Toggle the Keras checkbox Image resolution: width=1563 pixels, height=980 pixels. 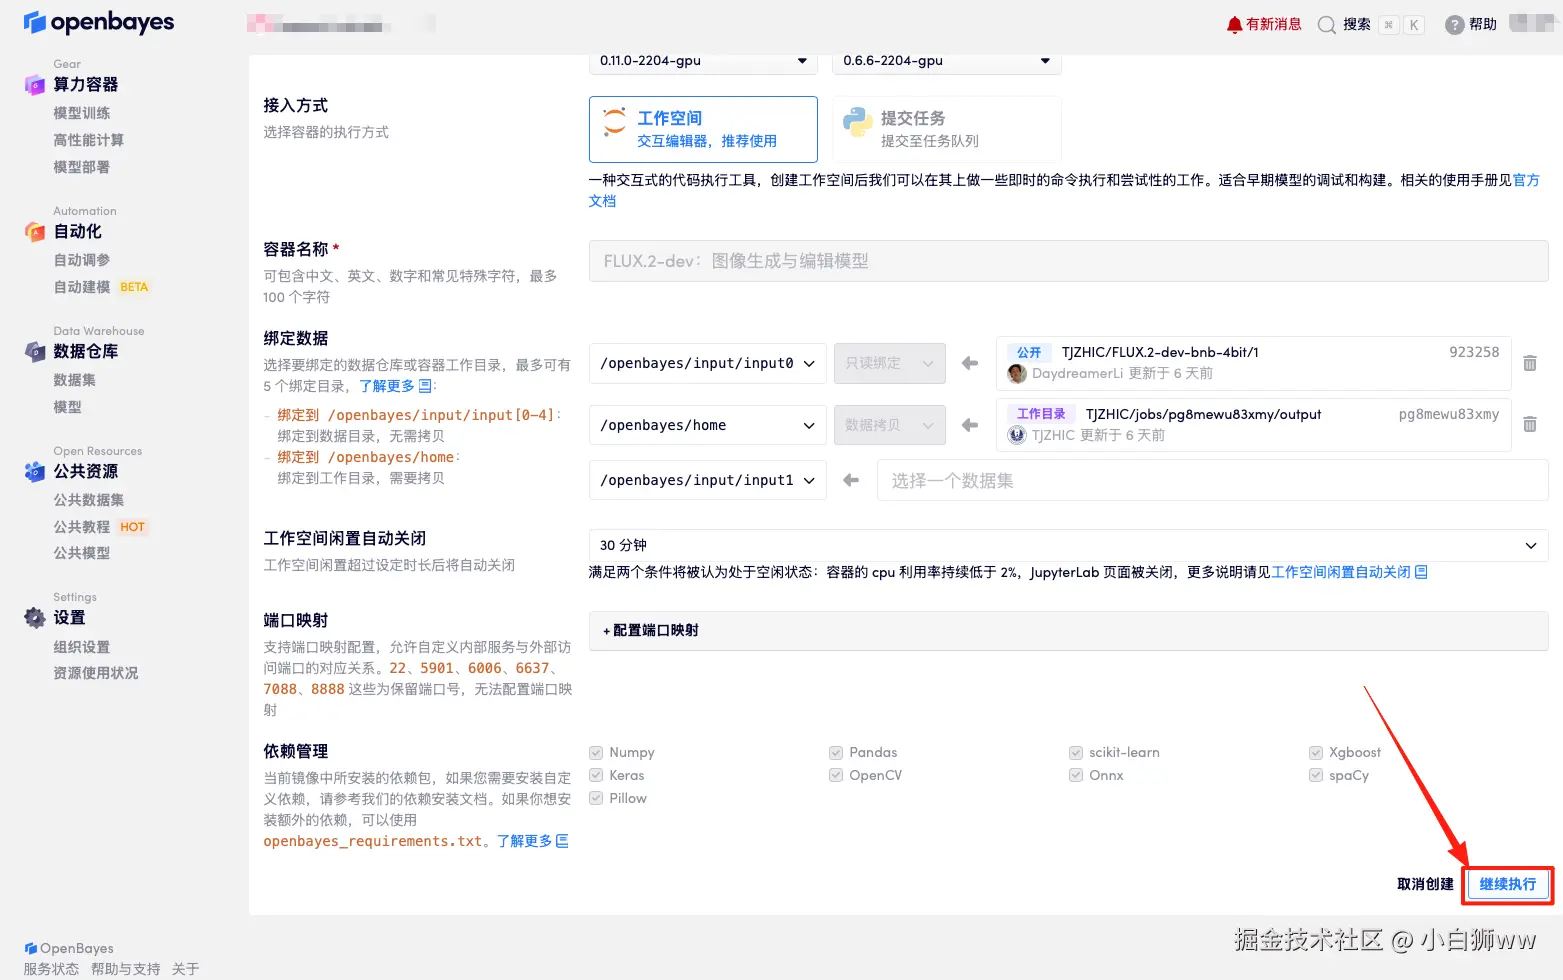pyautogui.click(x=596, y=775)
